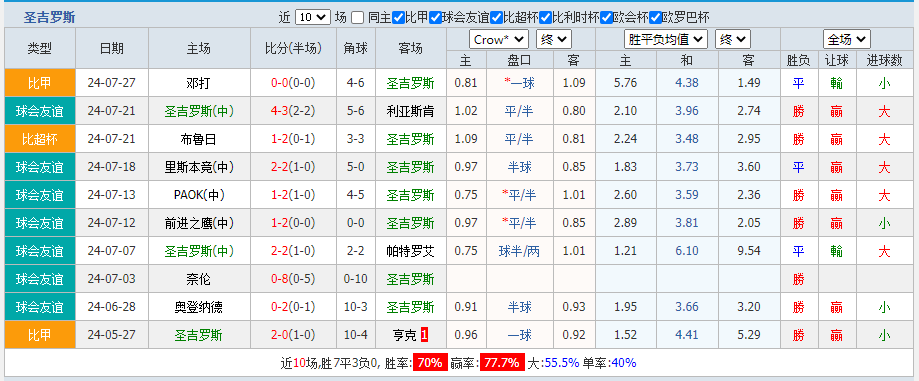The height and width of the screenshot is (381, 919).
Task: Click the 小 goals result in 奥登纳德 row
Action: pyautogui.click(x=884, y=307)
